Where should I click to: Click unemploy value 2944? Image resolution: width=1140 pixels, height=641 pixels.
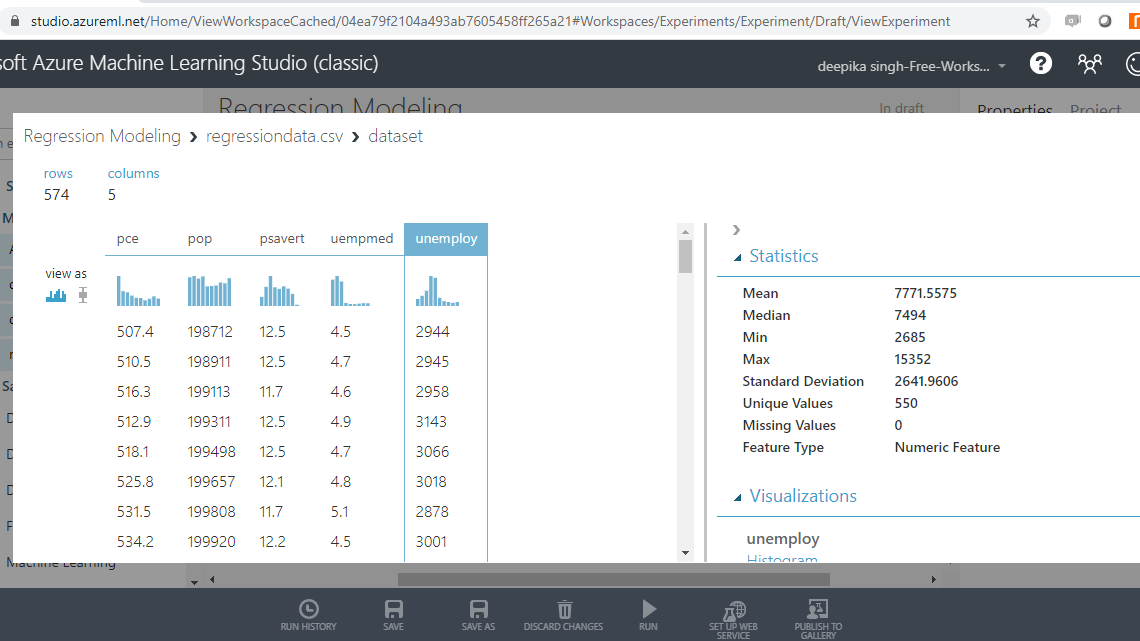[433, 331]
